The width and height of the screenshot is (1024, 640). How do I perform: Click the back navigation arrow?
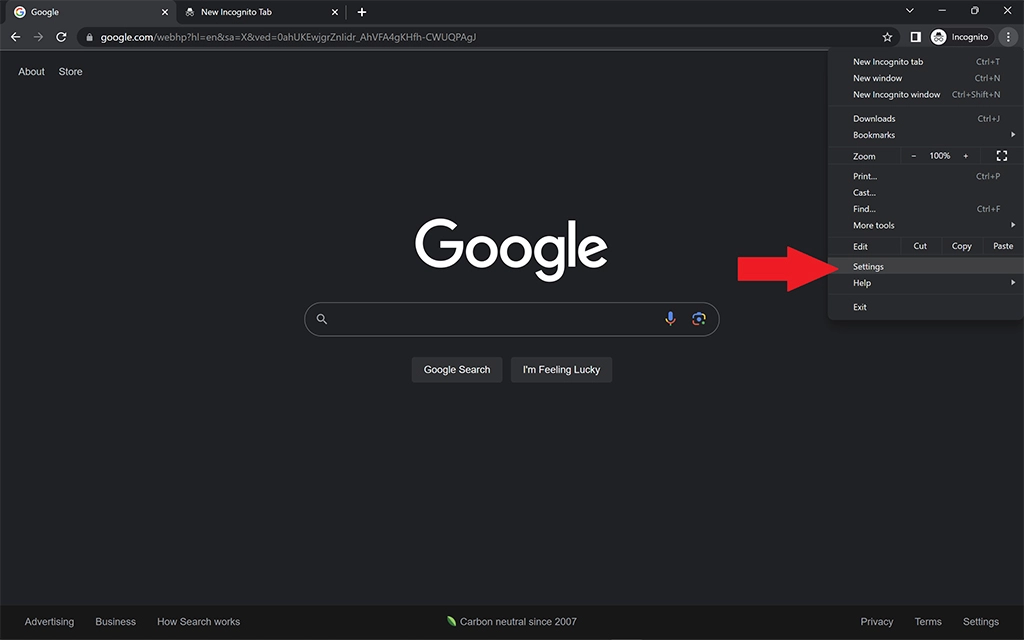coord(16,37)
